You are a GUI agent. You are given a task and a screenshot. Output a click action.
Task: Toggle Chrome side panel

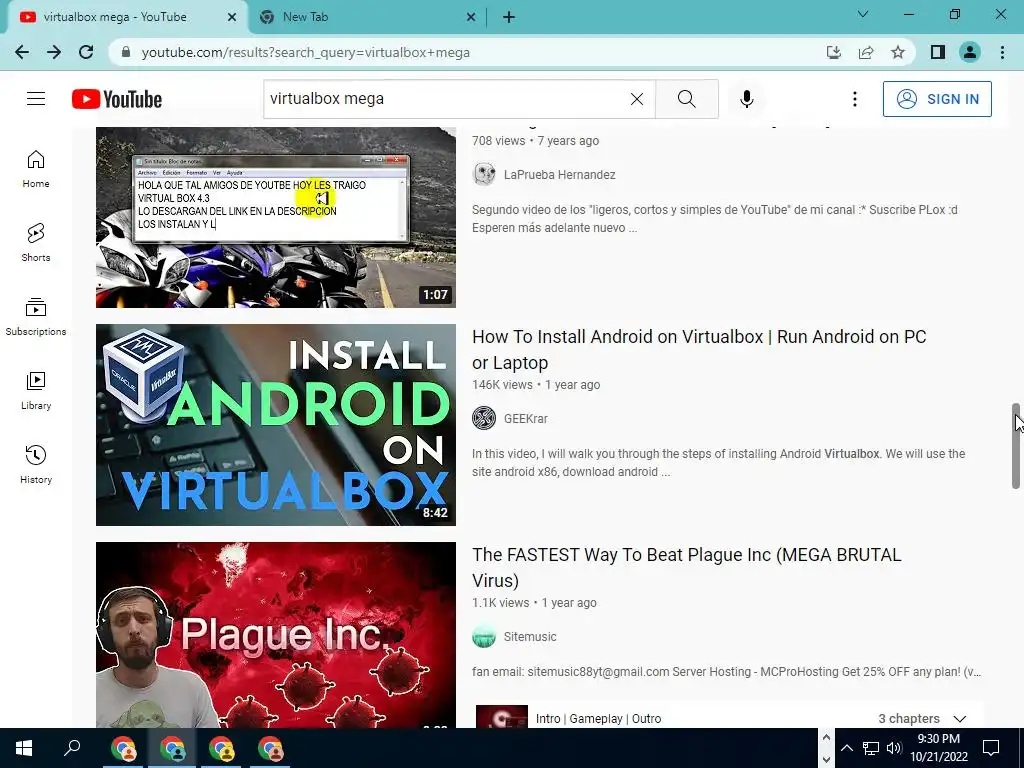pos(938,52)
